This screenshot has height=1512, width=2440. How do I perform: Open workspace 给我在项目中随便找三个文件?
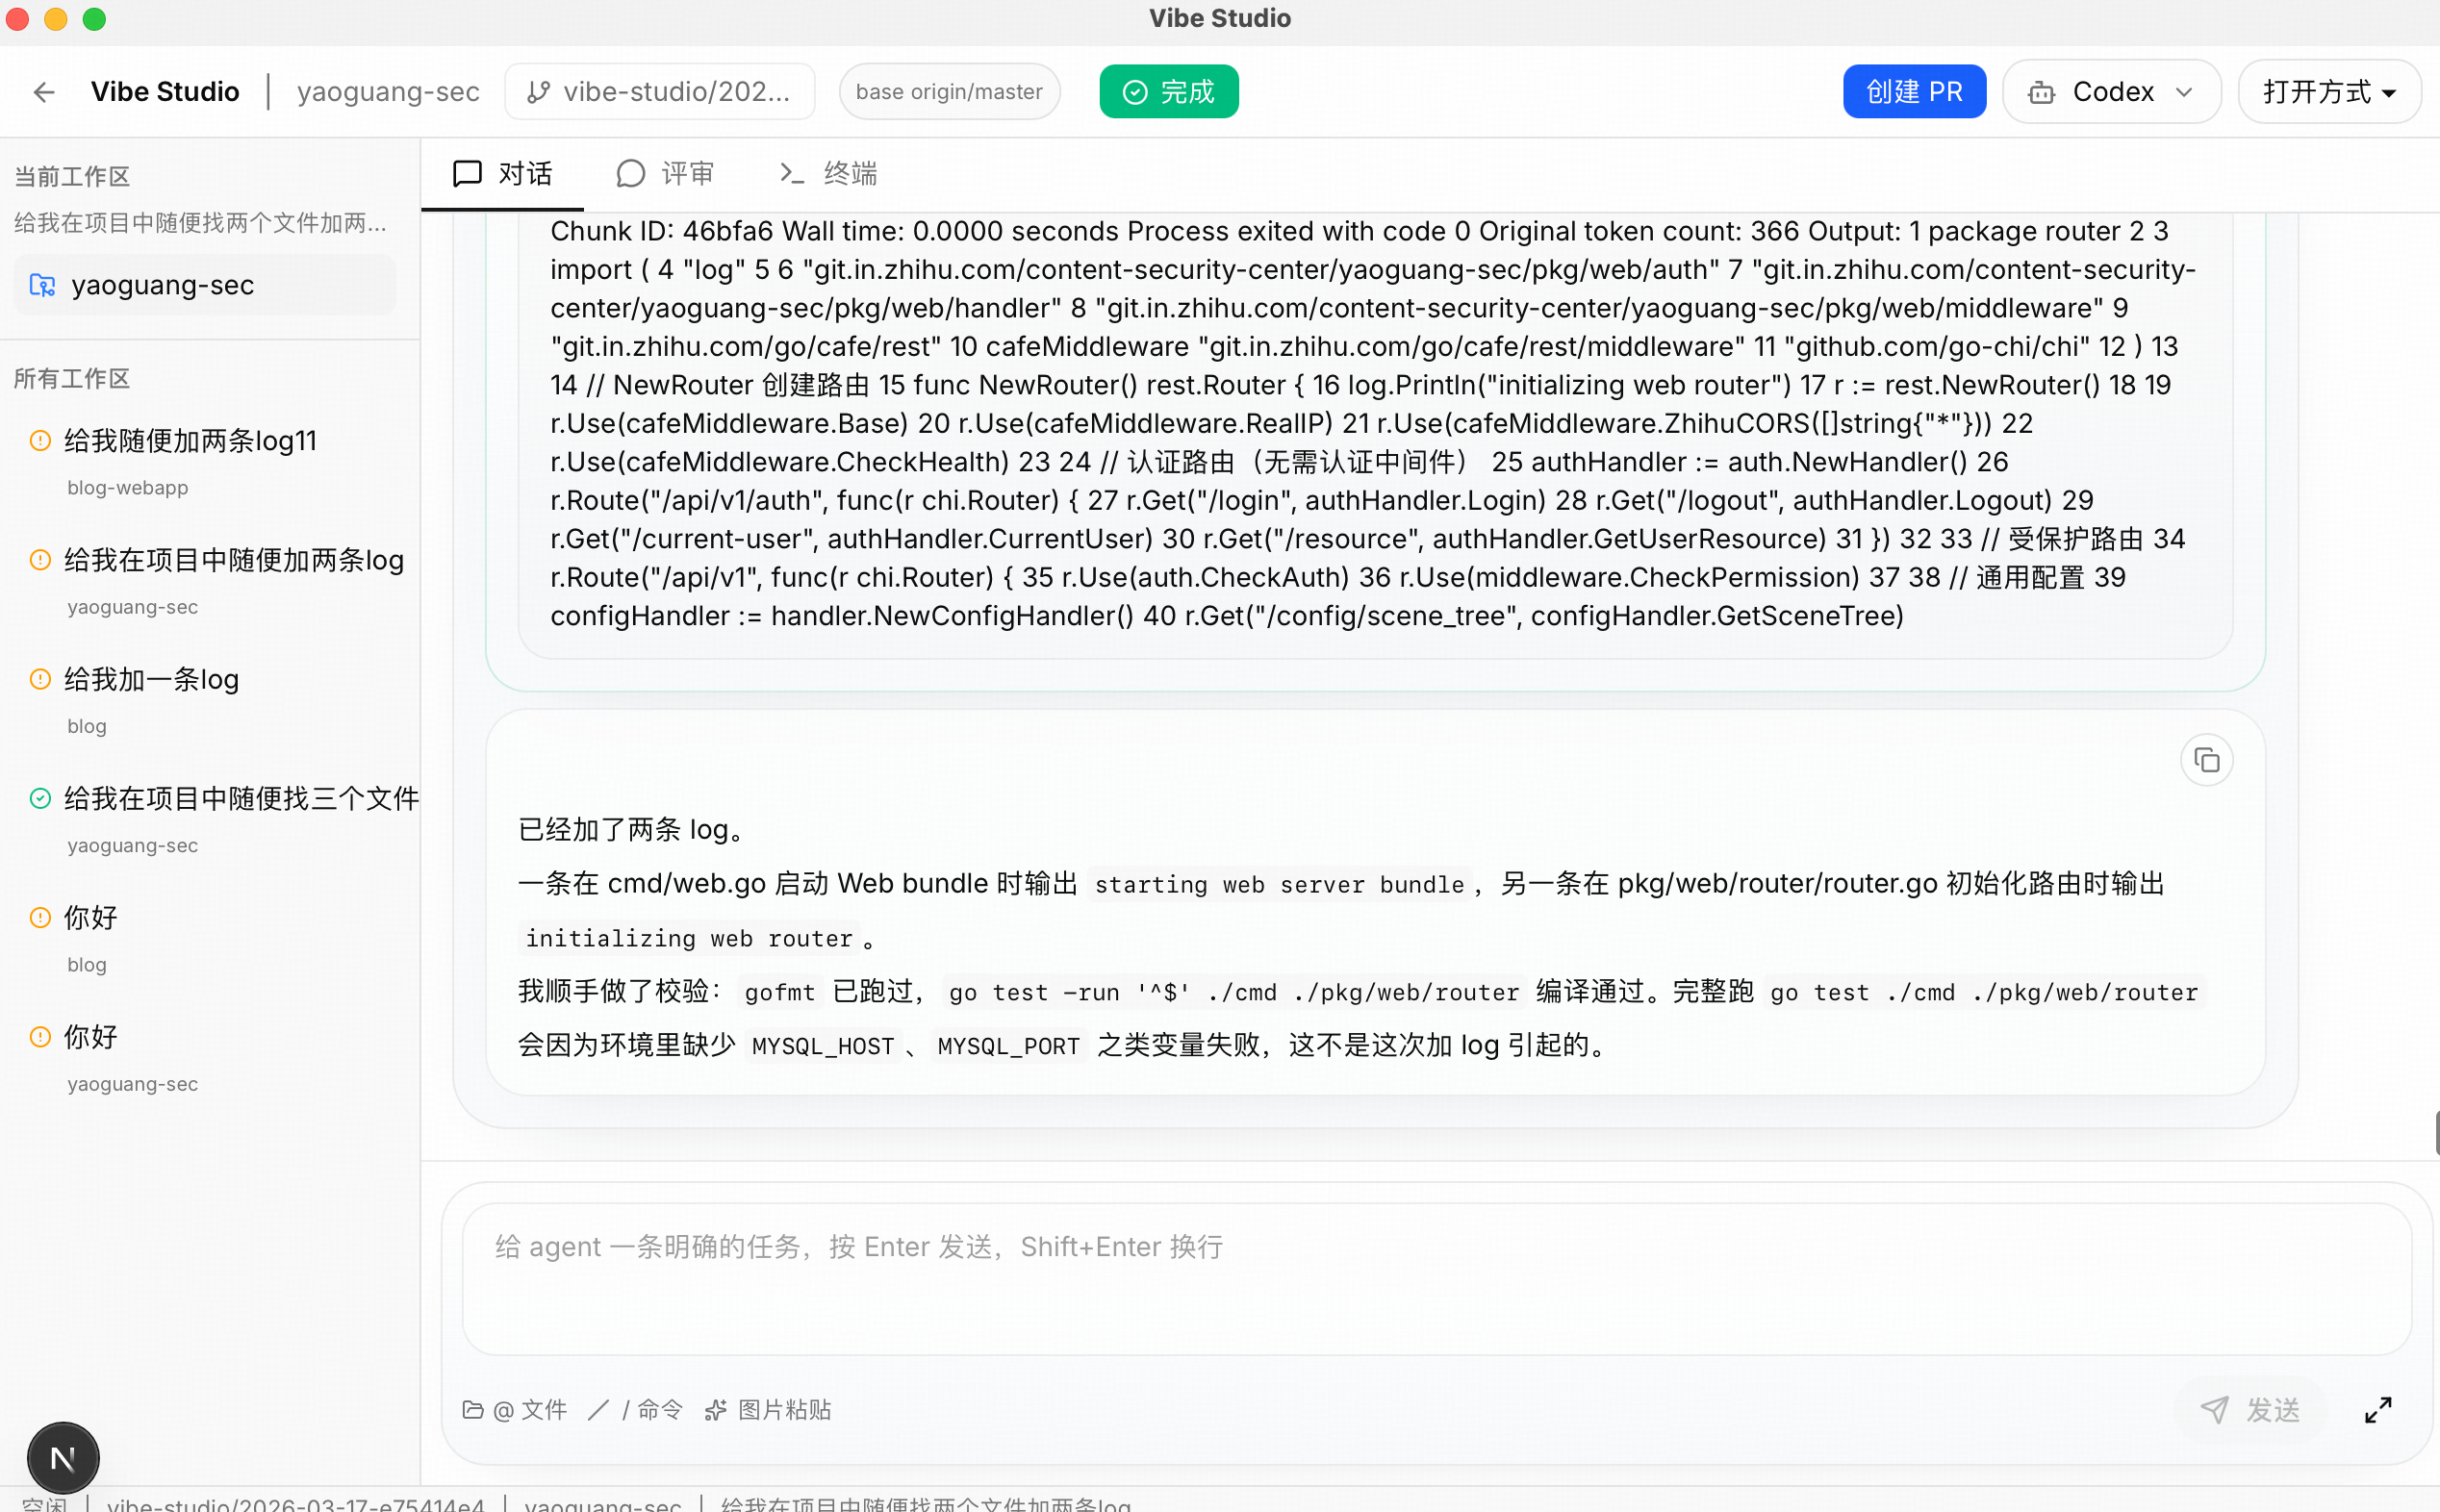click(210, 820)
